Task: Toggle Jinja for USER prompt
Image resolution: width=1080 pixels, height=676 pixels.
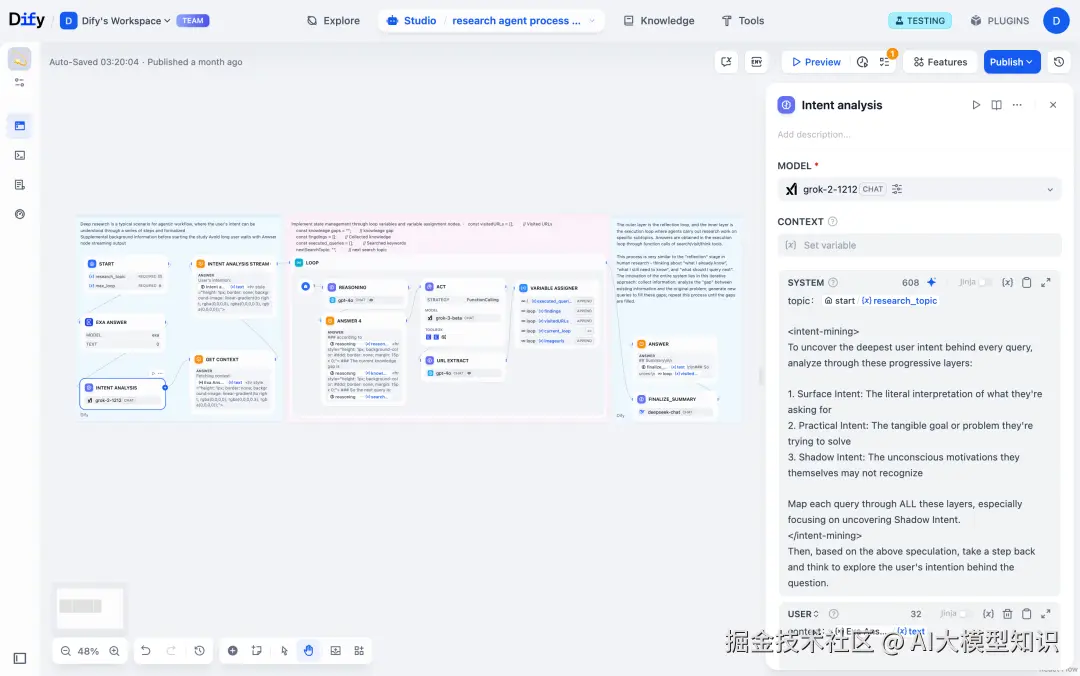Action: click(966, 614)
